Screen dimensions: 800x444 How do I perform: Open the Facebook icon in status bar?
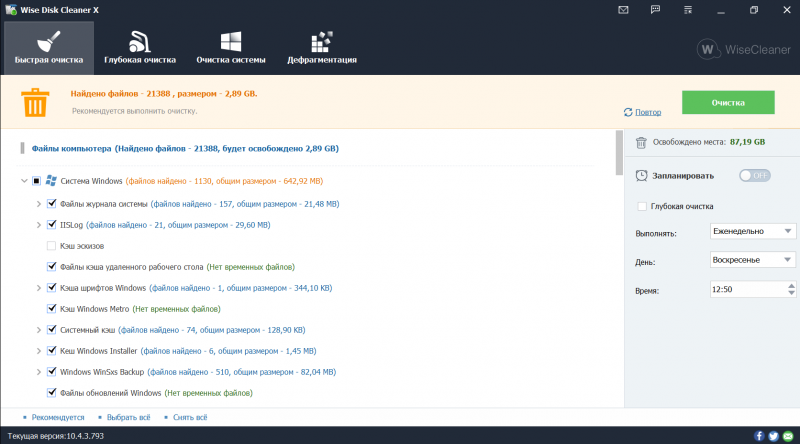pos(759,436)
